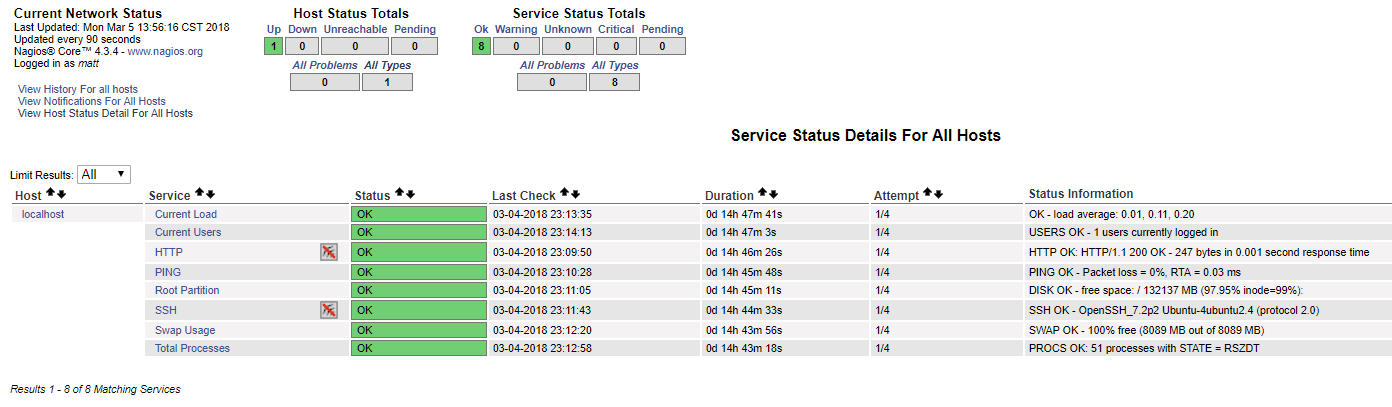Sort Attempt column descending with down arrow
1392x407 pixels.
coord(938,194)
